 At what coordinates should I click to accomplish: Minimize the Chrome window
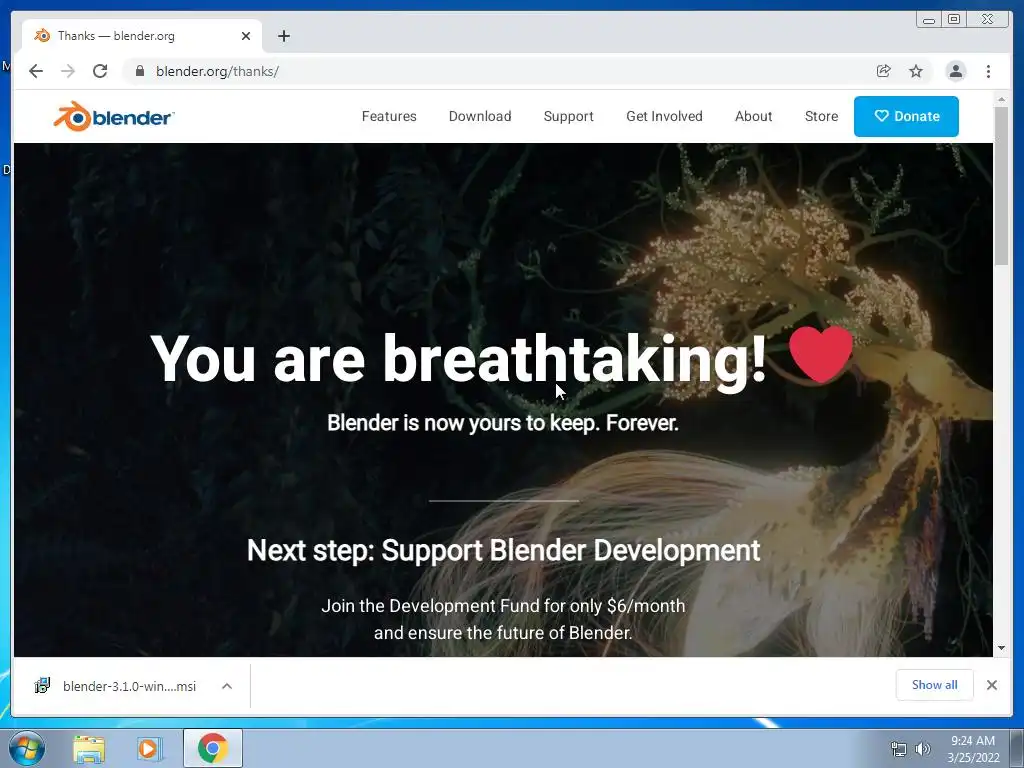click(x=928, y=20)
